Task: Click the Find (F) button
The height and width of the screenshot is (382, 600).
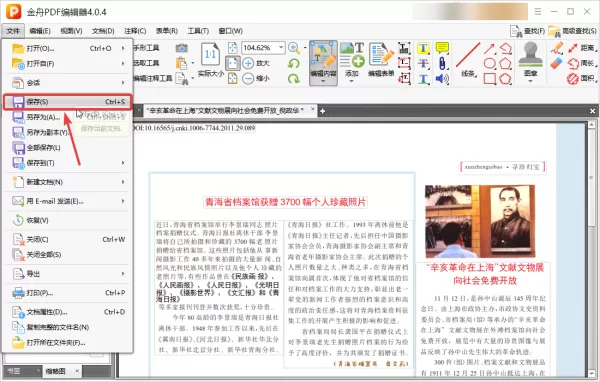Action: pos(528,31)
